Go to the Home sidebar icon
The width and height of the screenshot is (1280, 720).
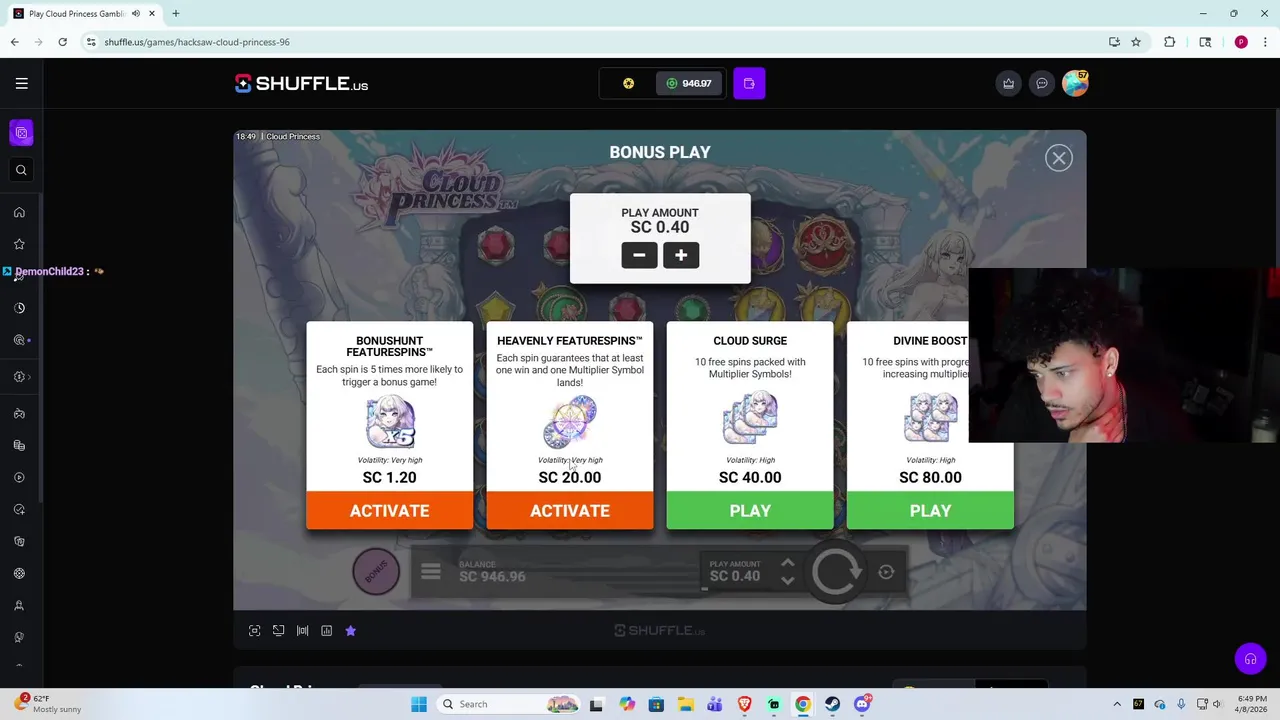coord(19,212)
